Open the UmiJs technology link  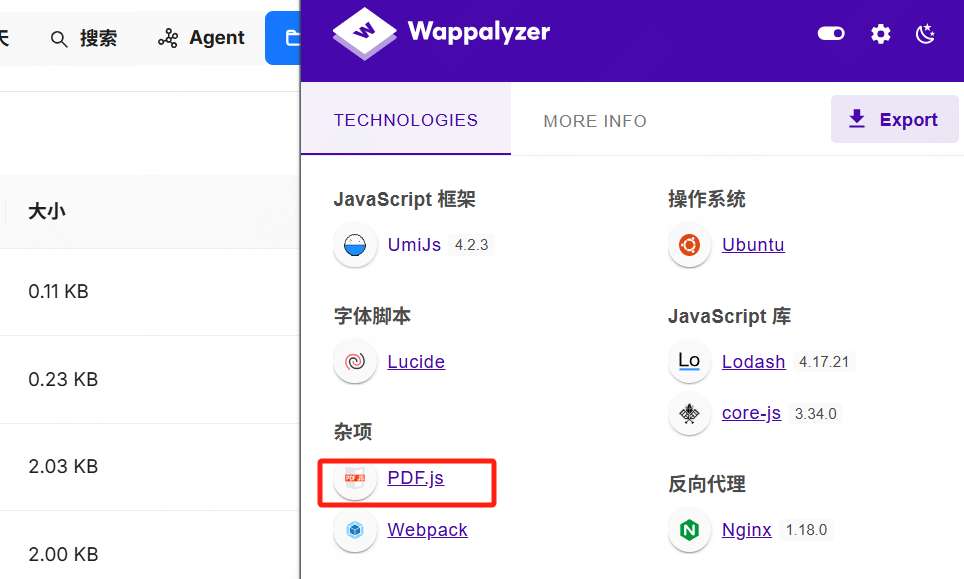coord(414,245)
